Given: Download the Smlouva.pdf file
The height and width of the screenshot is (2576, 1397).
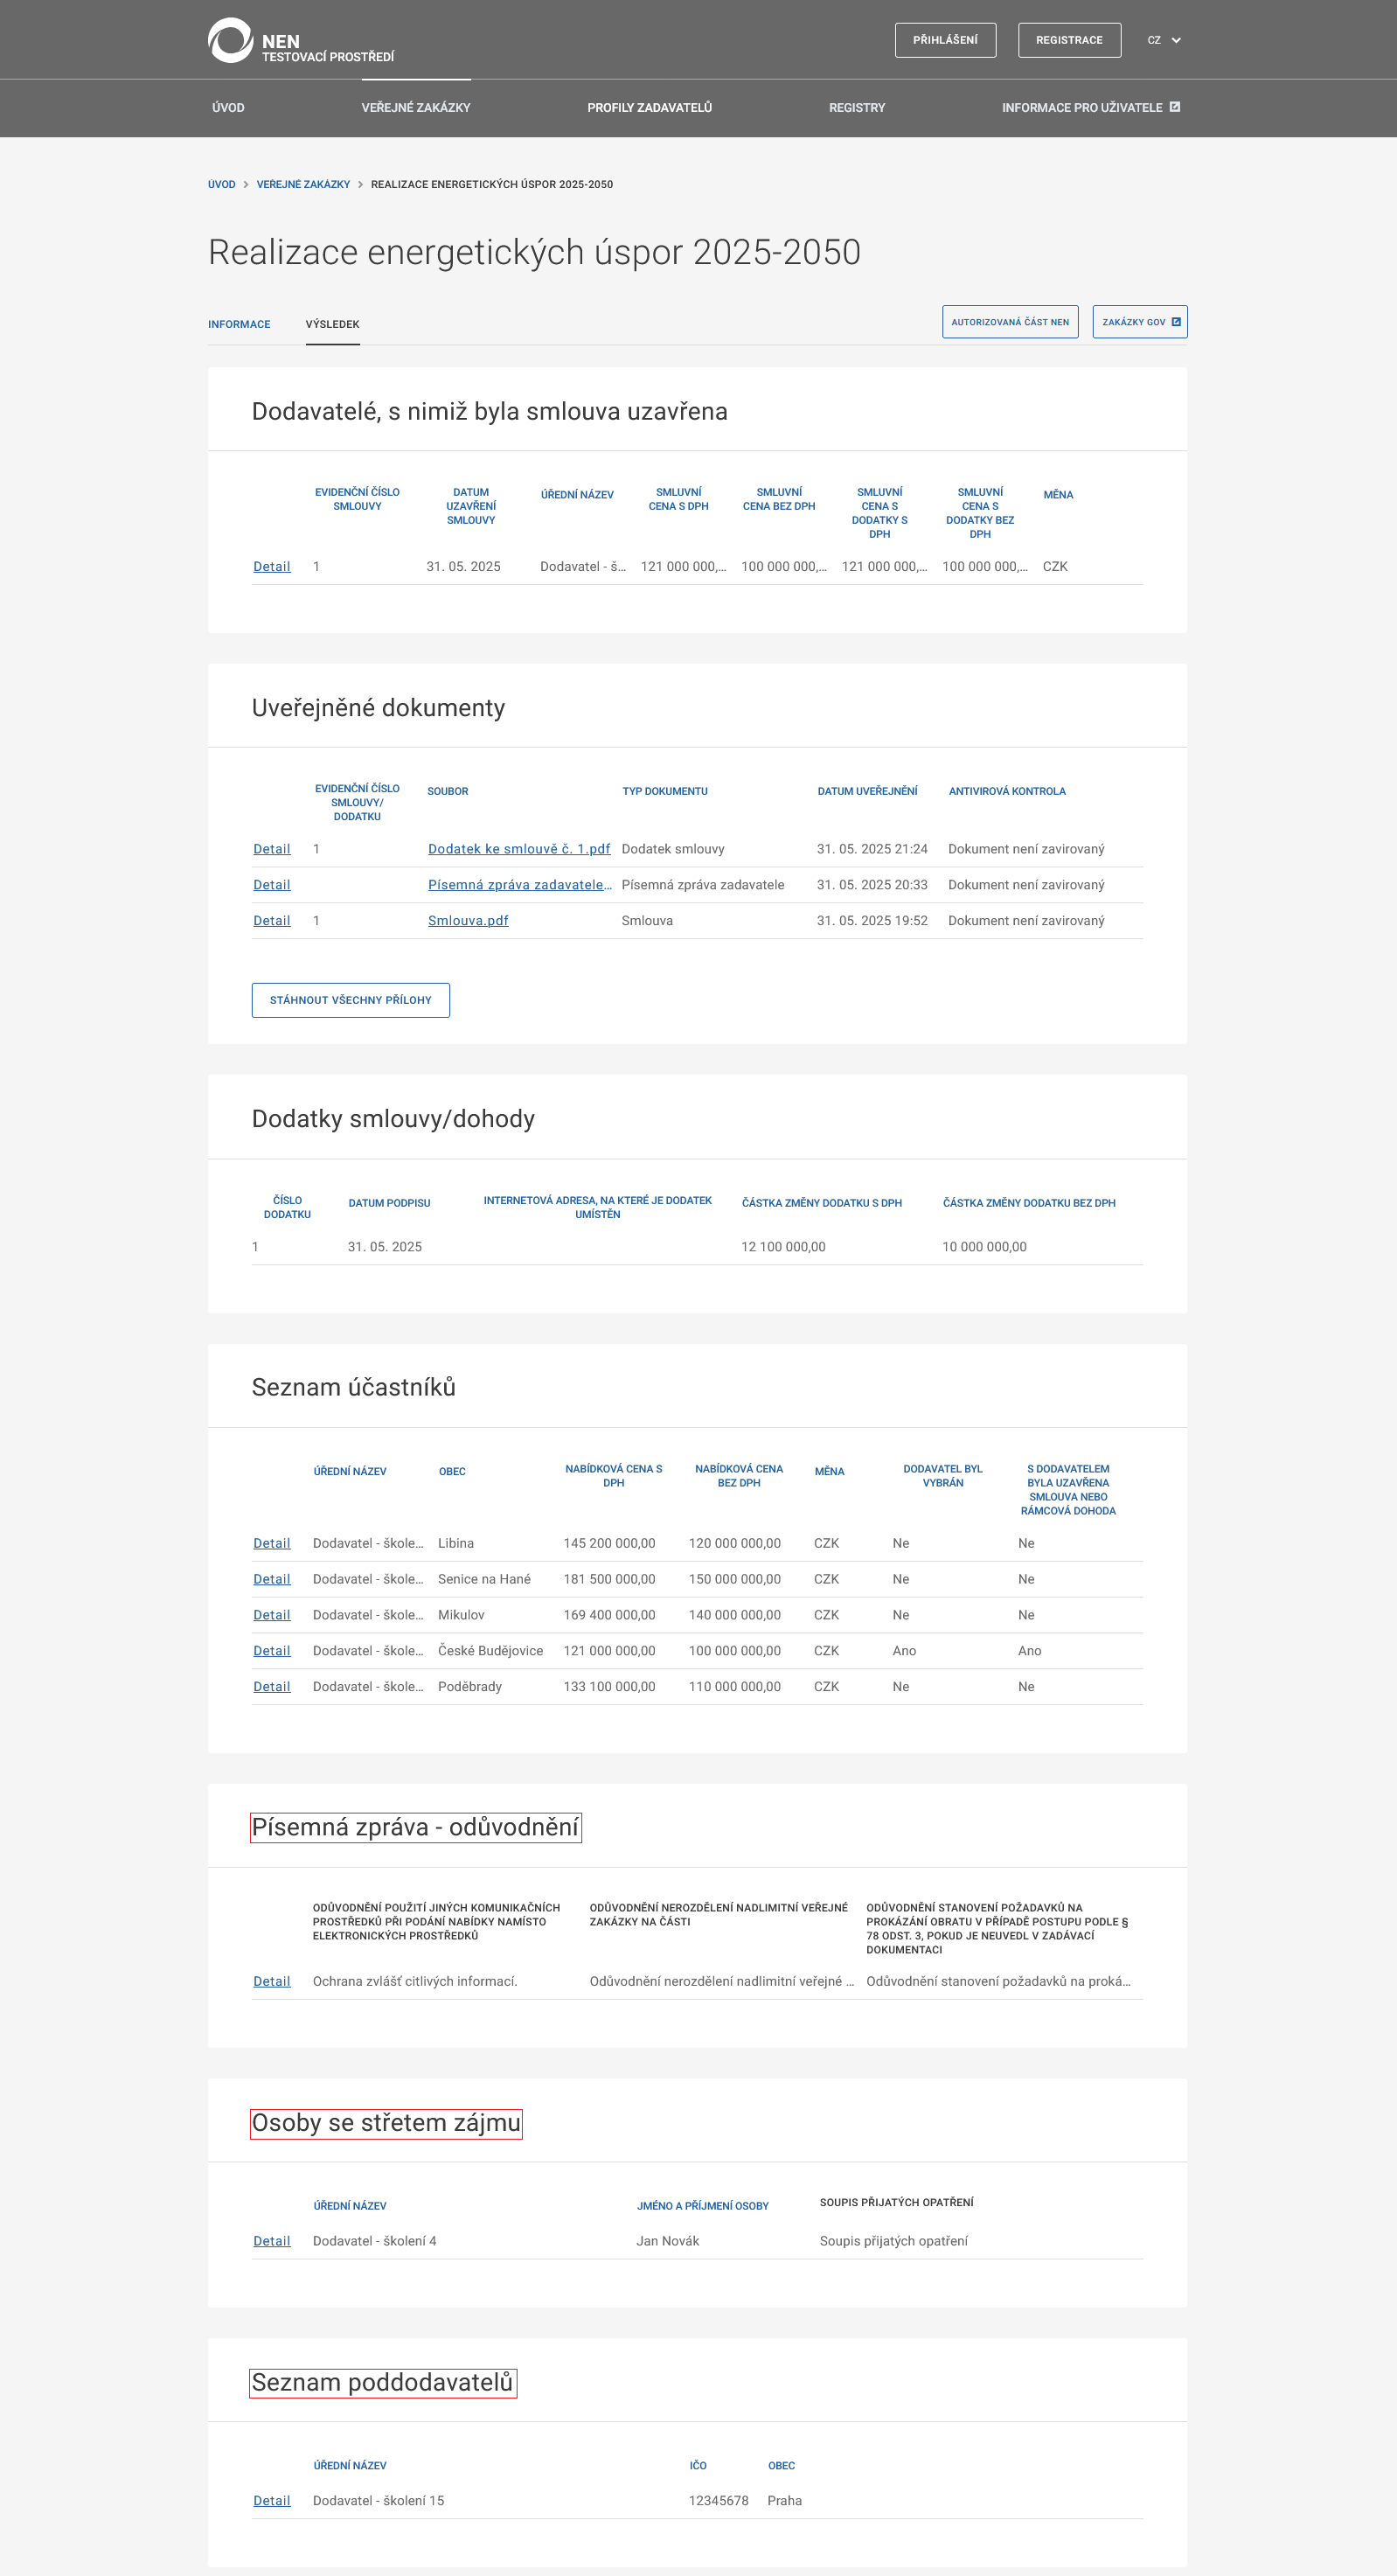Looking at the screenshot, I should (x=468, y=921).
